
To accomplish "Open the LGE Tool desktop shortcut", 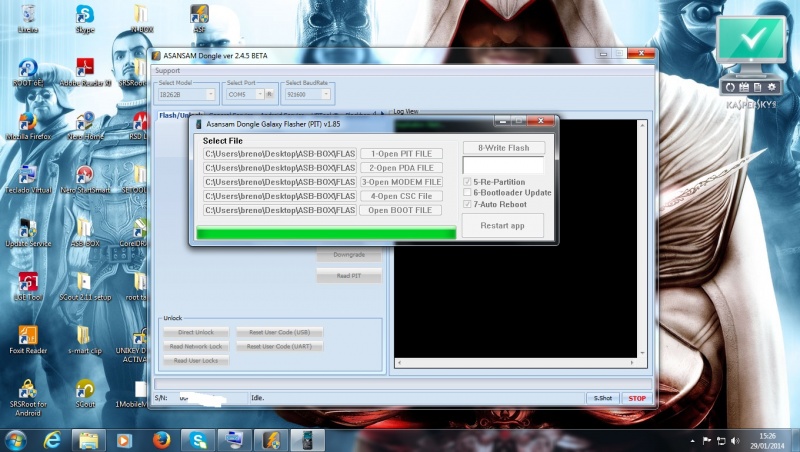I will pyautogui.click(x=28, y=287).
